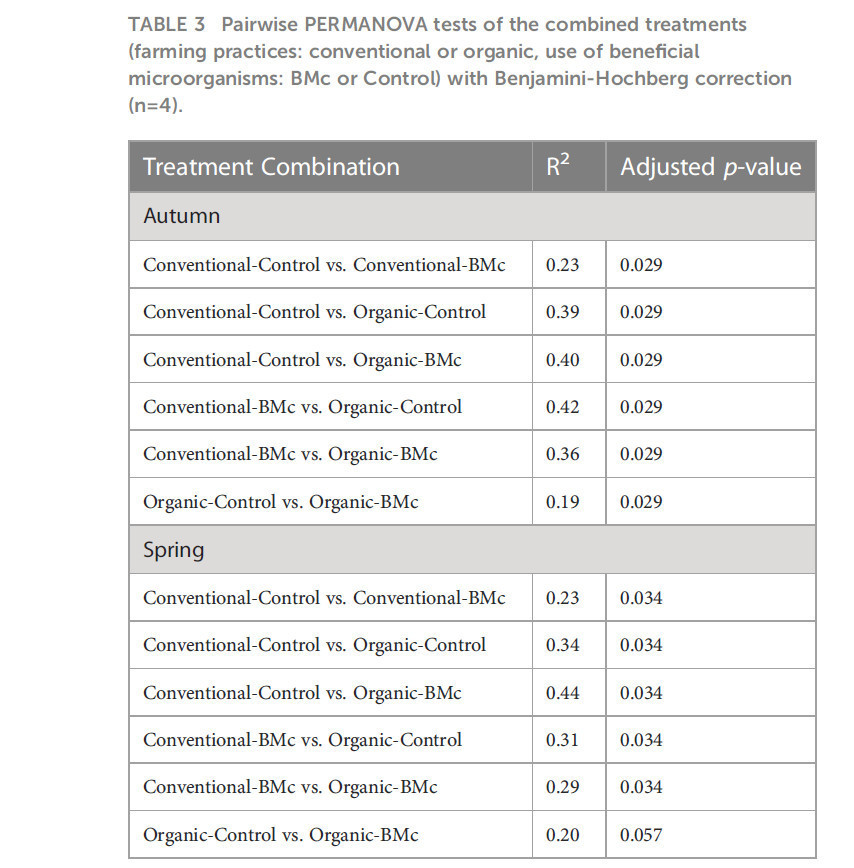Click Spring Conventional-Control vs. Conventional-BMc row
The image size is (854, 868).
[472, 598]
